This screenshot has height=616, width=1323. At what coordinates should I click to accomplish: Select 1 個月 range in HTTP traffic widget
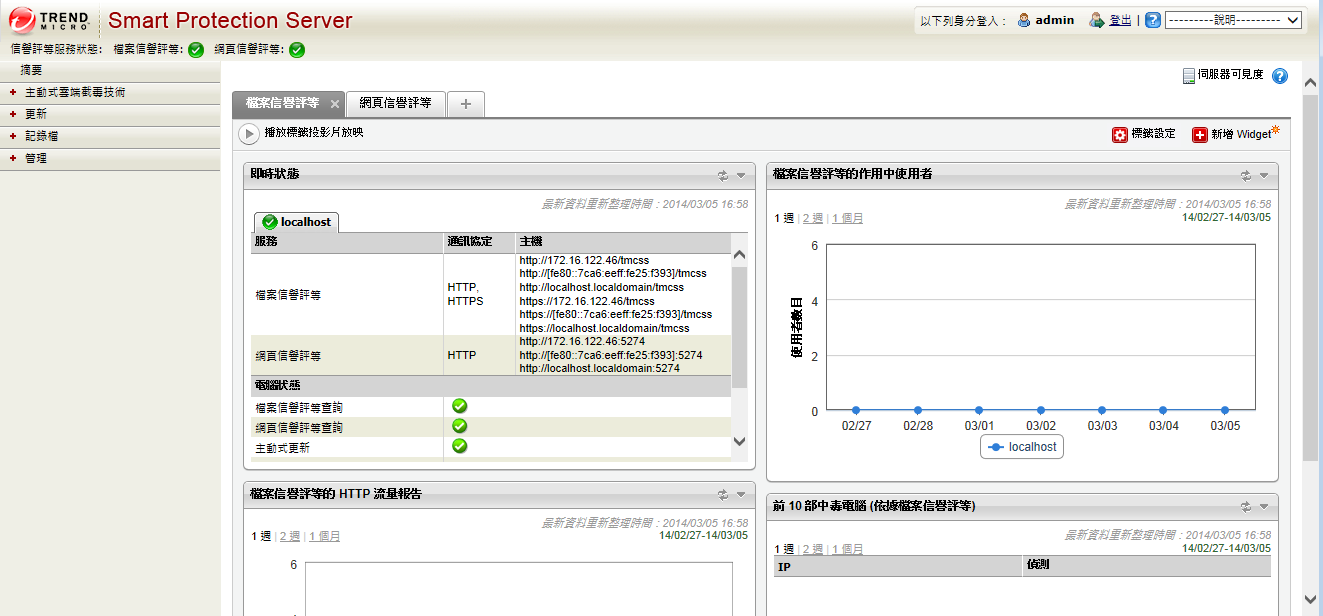click(324, 537)
